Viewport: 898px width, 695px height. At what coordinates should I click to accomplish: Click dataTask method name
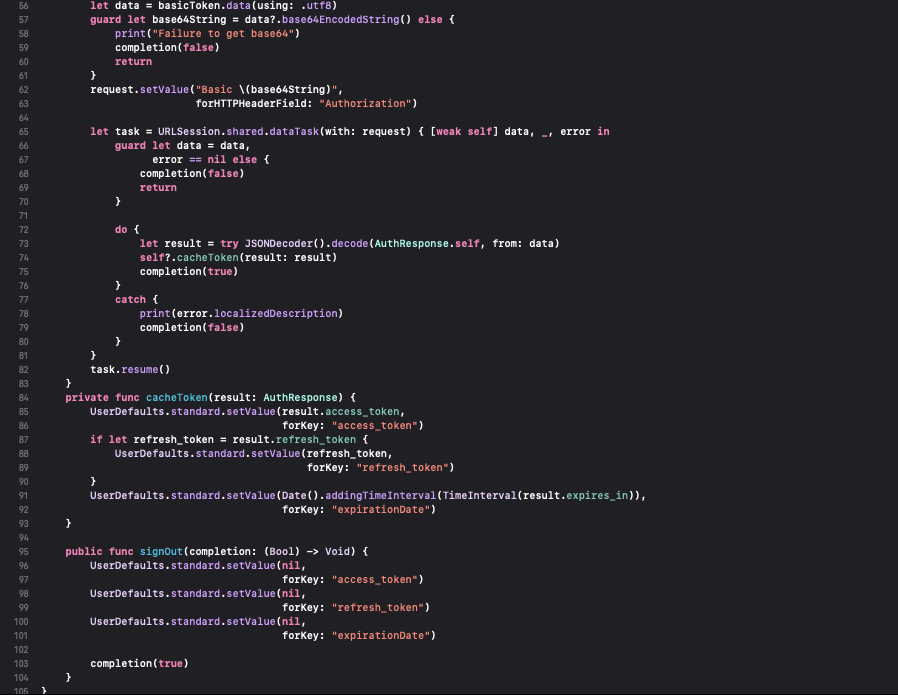click(x=294, y=132)
